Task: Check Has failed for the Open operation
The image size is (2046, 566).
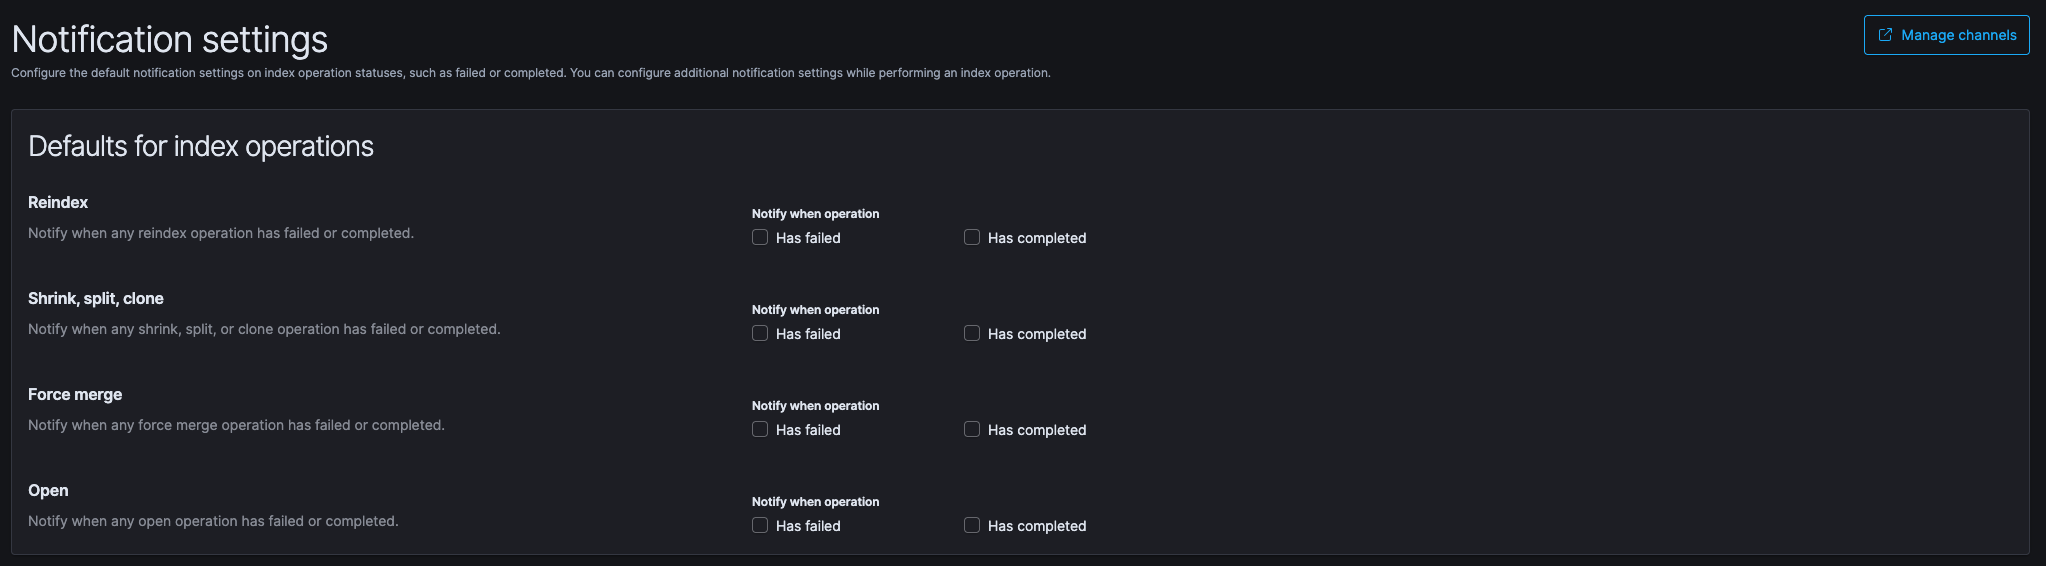Action: [x=760, y=526]
